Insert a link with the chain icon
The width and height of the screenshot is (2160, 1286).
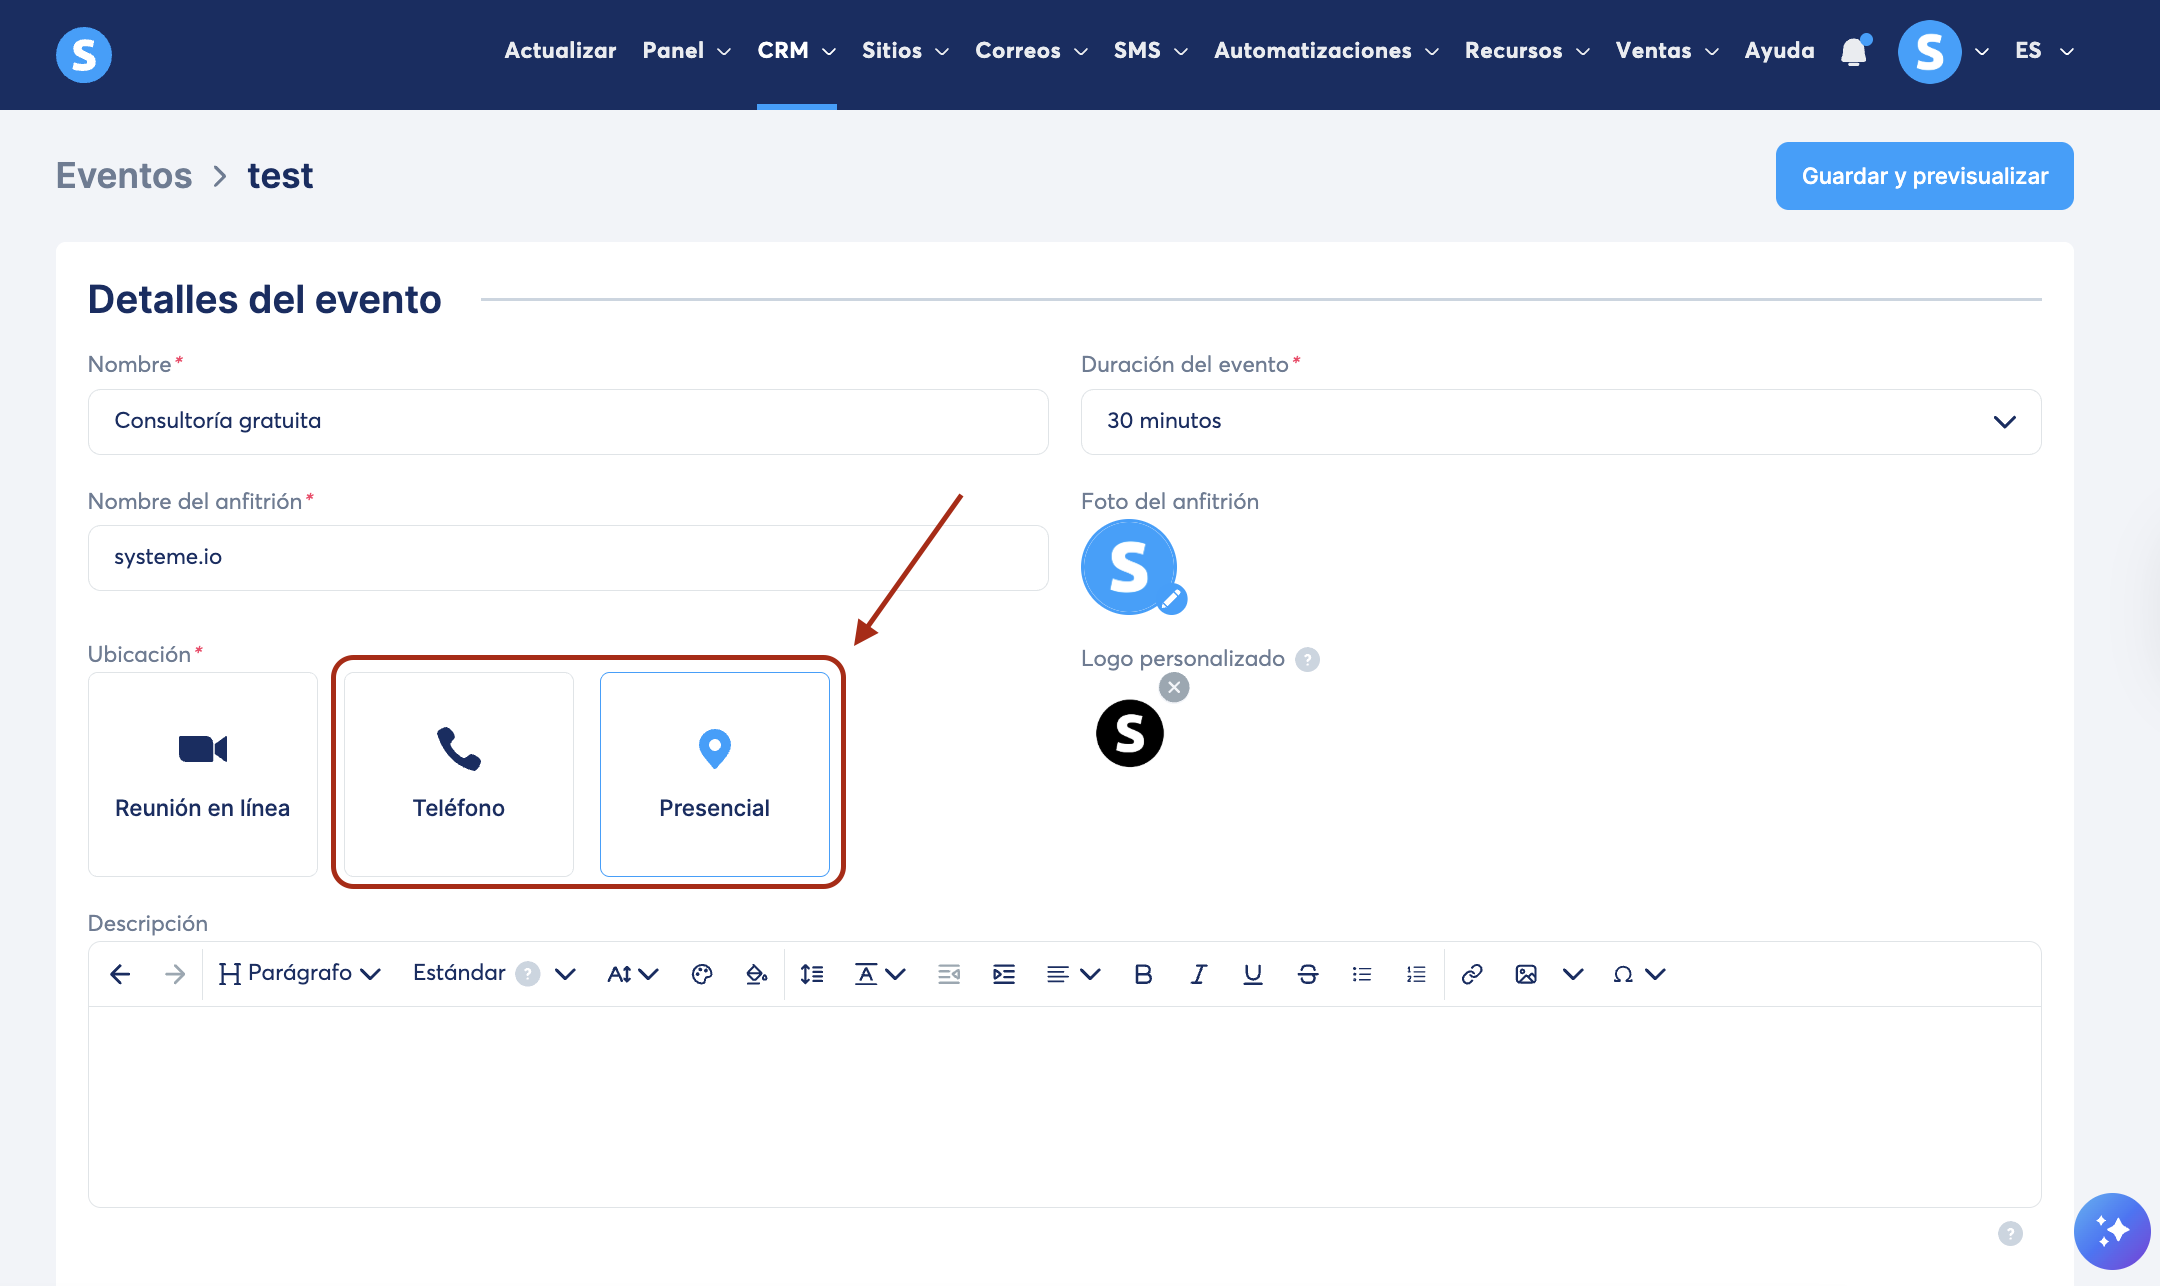(x=1471, y=974)
